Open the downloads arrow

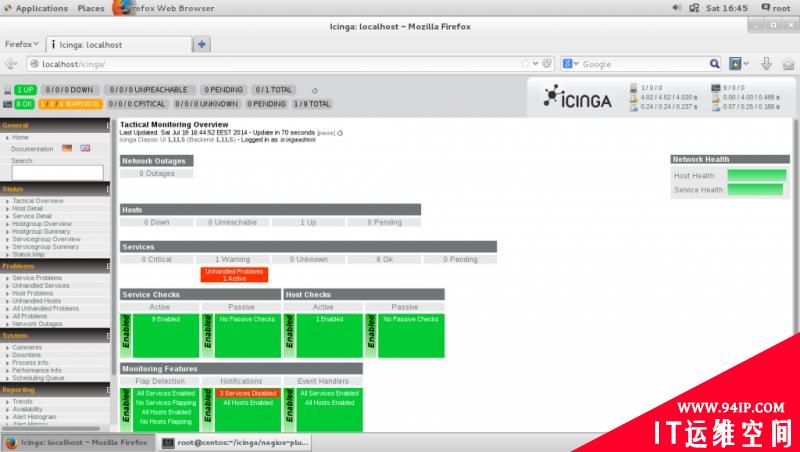click(x=766, y=64)
